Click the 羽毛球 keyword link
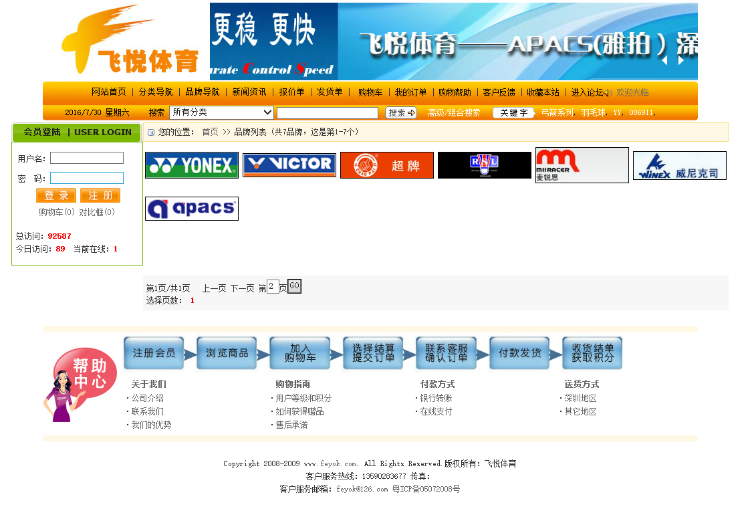750x527 pixels. pos(593,112)
